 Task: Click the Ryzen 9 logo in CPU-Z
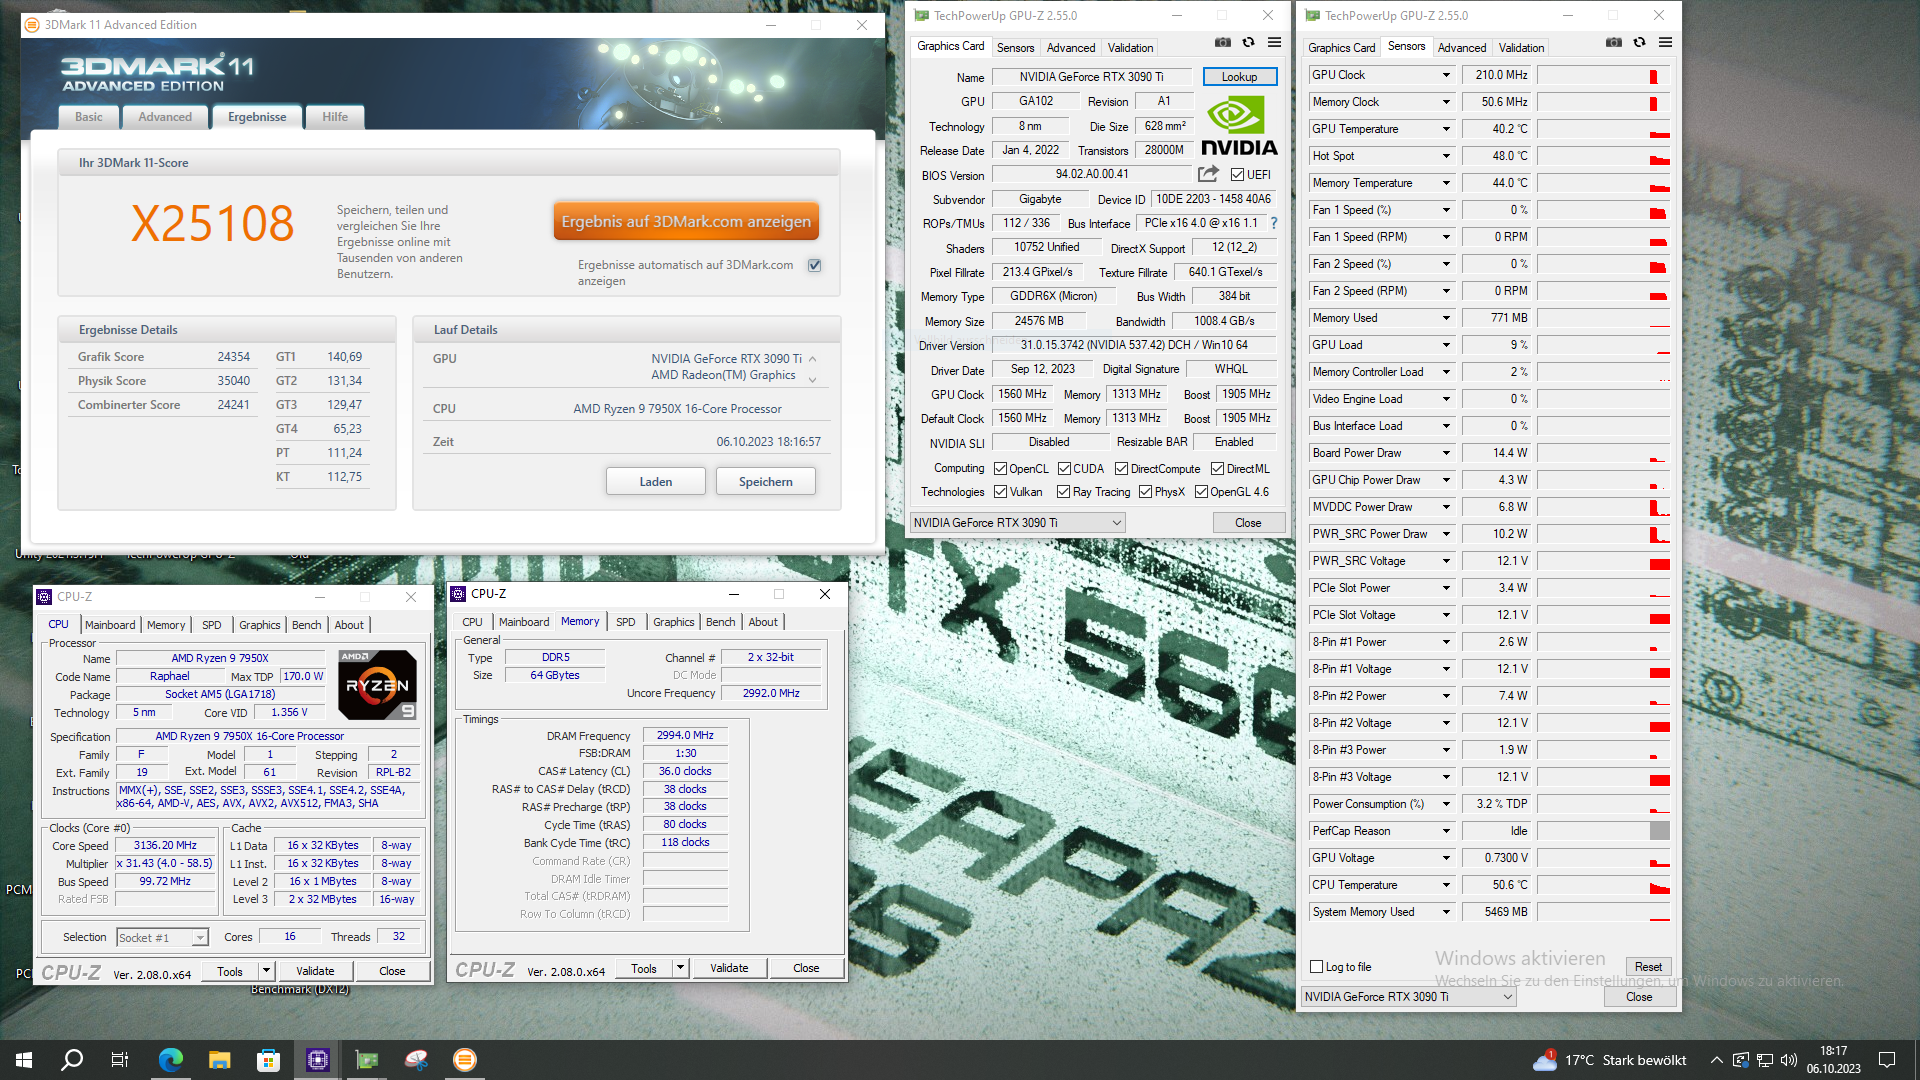377,685
